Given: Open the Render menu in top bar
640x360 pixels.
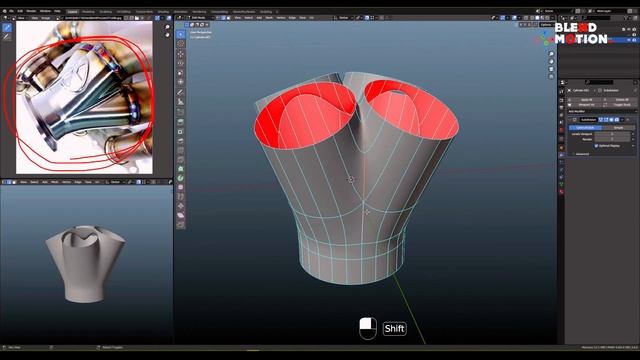Looking at the screenshot, I should [31, 11].
